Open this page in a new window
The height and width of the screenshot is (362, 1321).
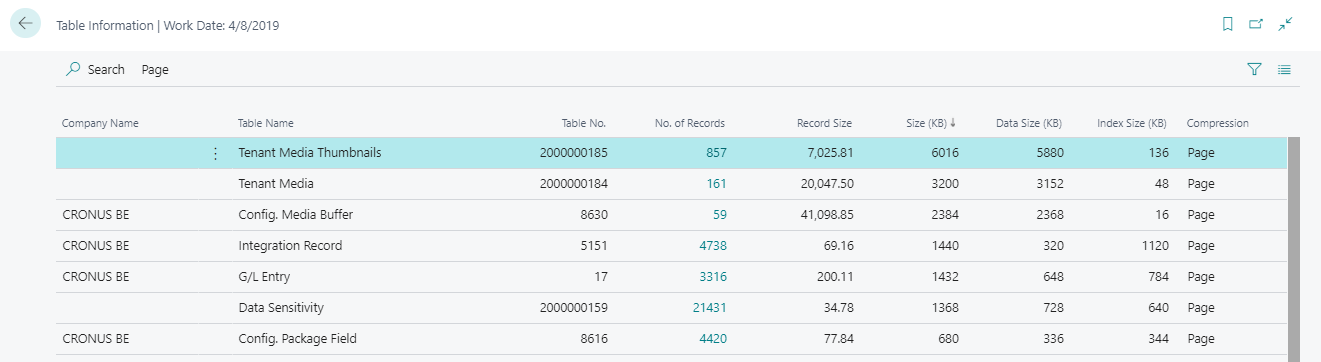click(x=1257, y=24)
